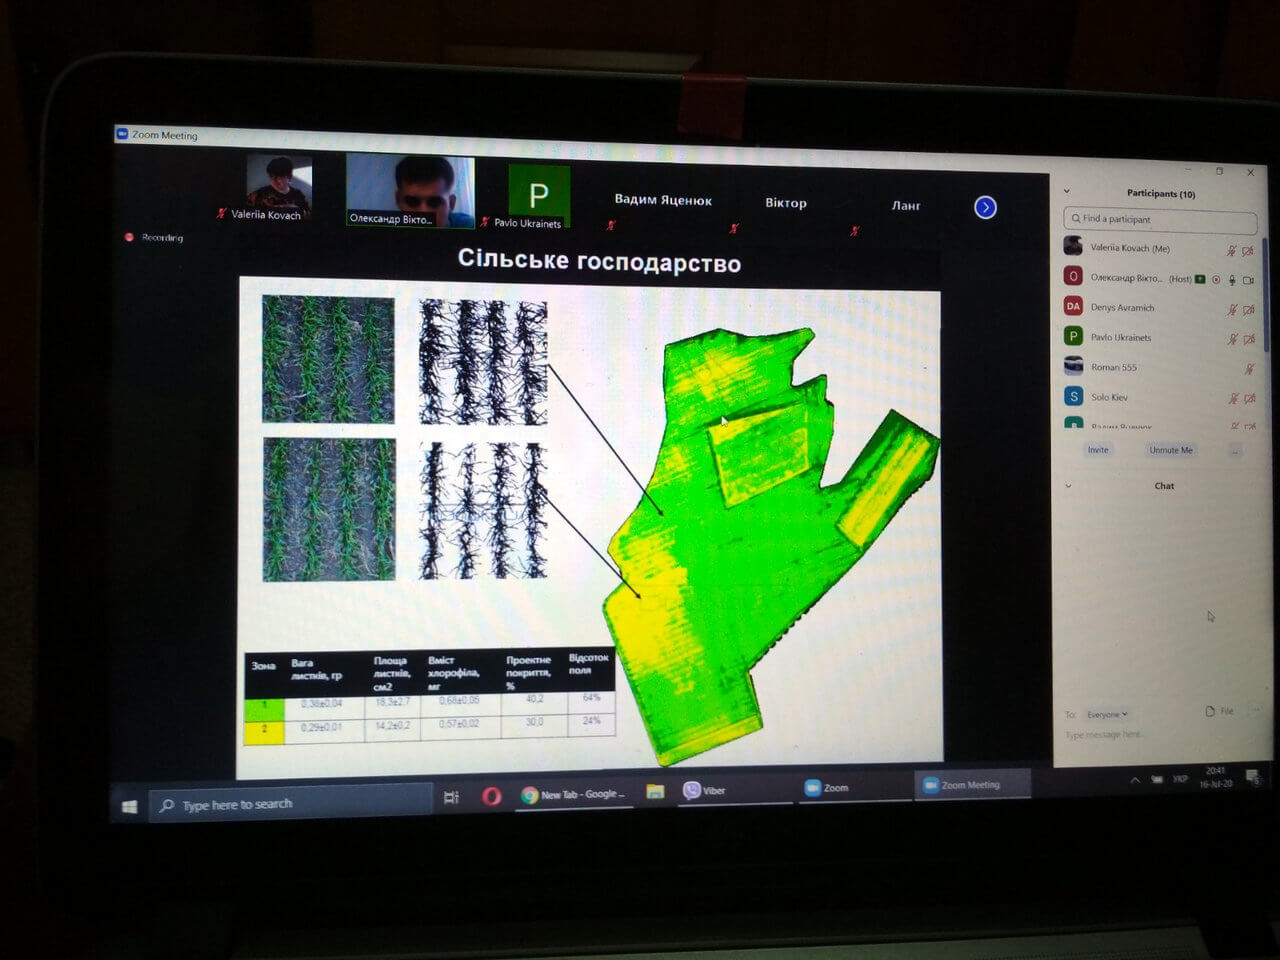The image size is (1280, 960).
Task: Open File Explorer from the taskbar
Action: [x=655, y=792]
